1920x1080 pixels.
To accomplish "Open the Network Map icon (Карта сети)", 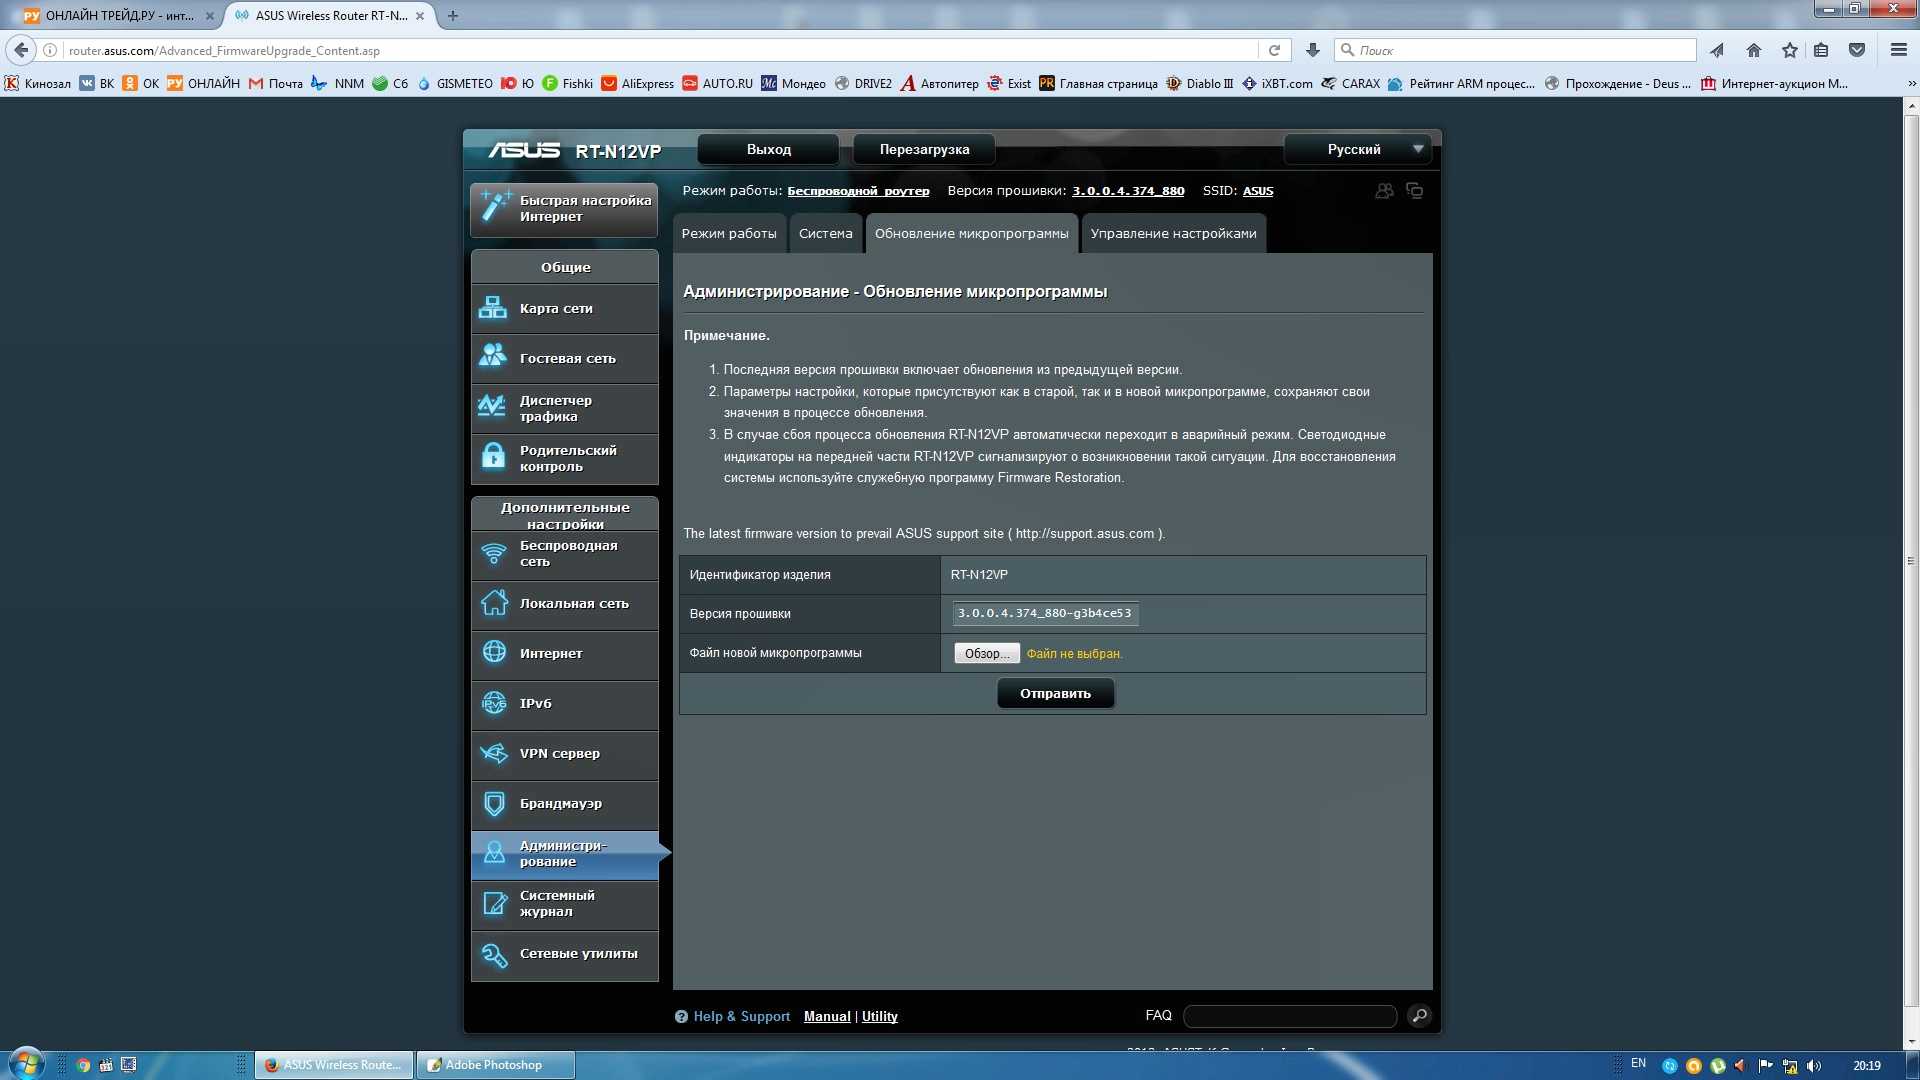I will (x=493, y=308).
